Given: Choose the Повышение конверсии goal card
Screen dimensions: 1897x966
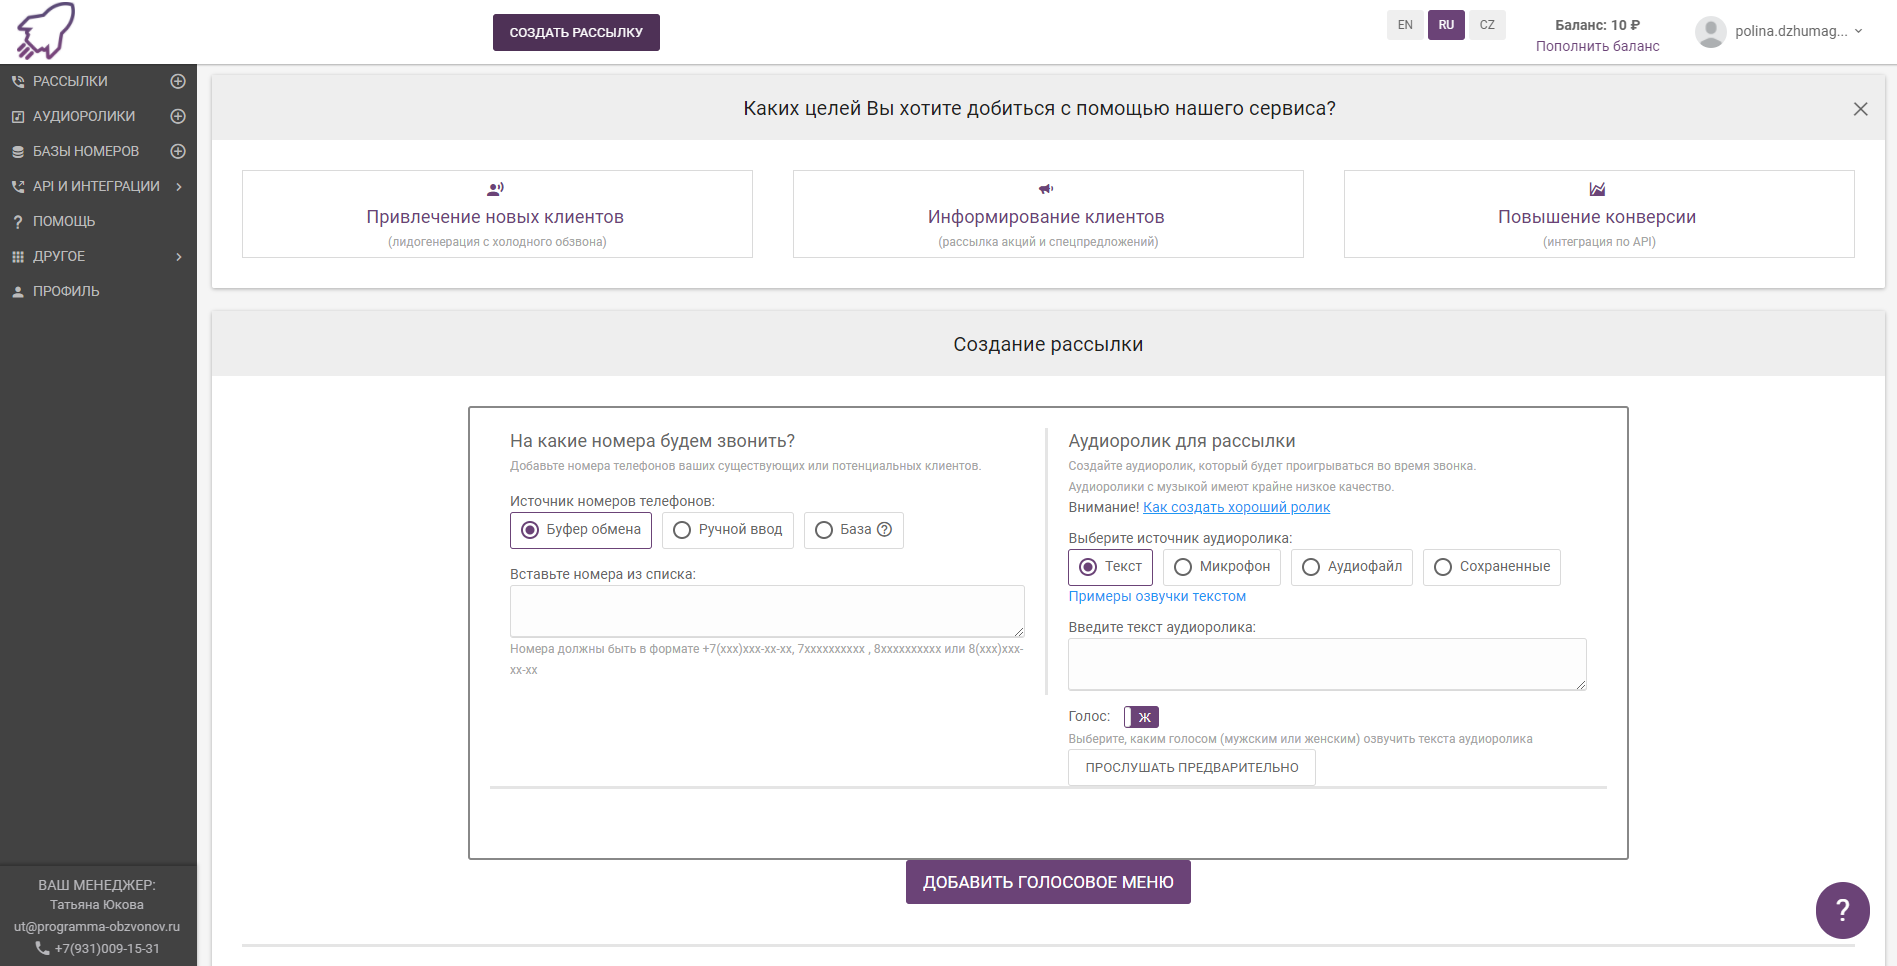Looking at the screenshot, I should click(1599, 214).
